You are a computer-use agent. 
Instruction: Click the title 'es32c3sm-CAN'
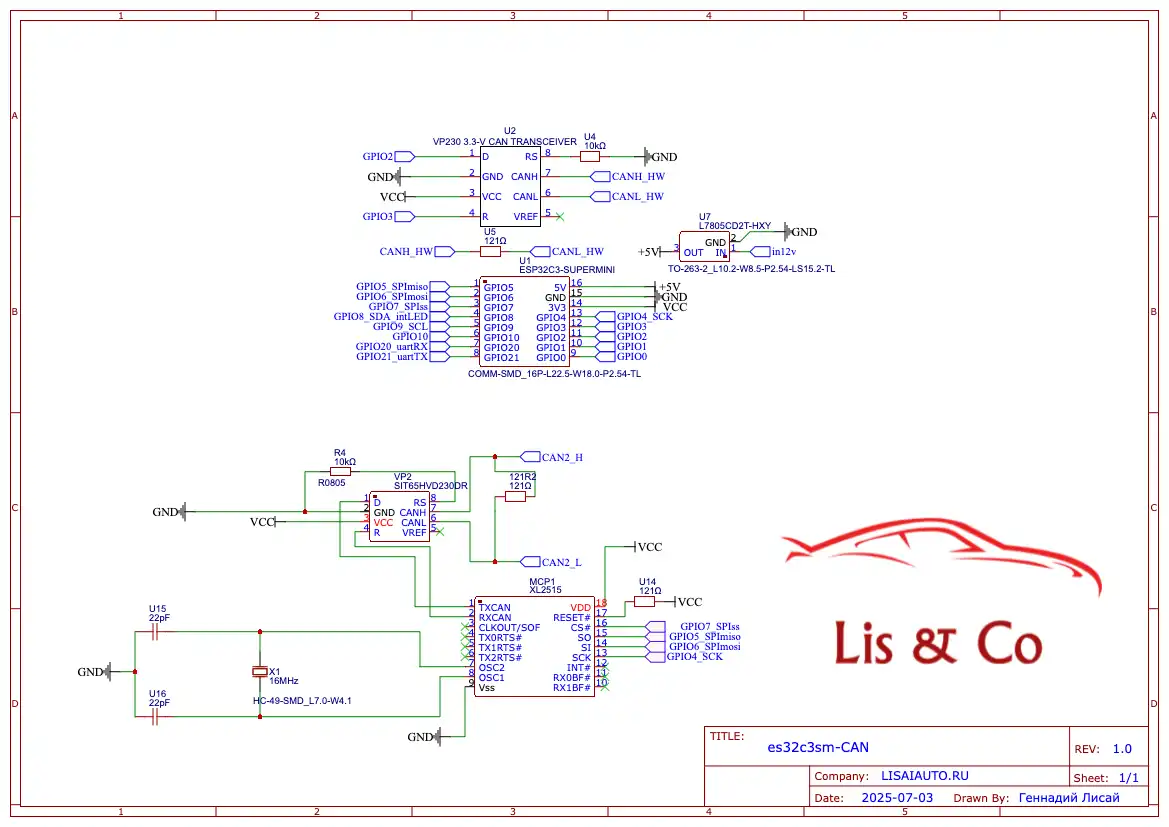click(x=818, y=747)
